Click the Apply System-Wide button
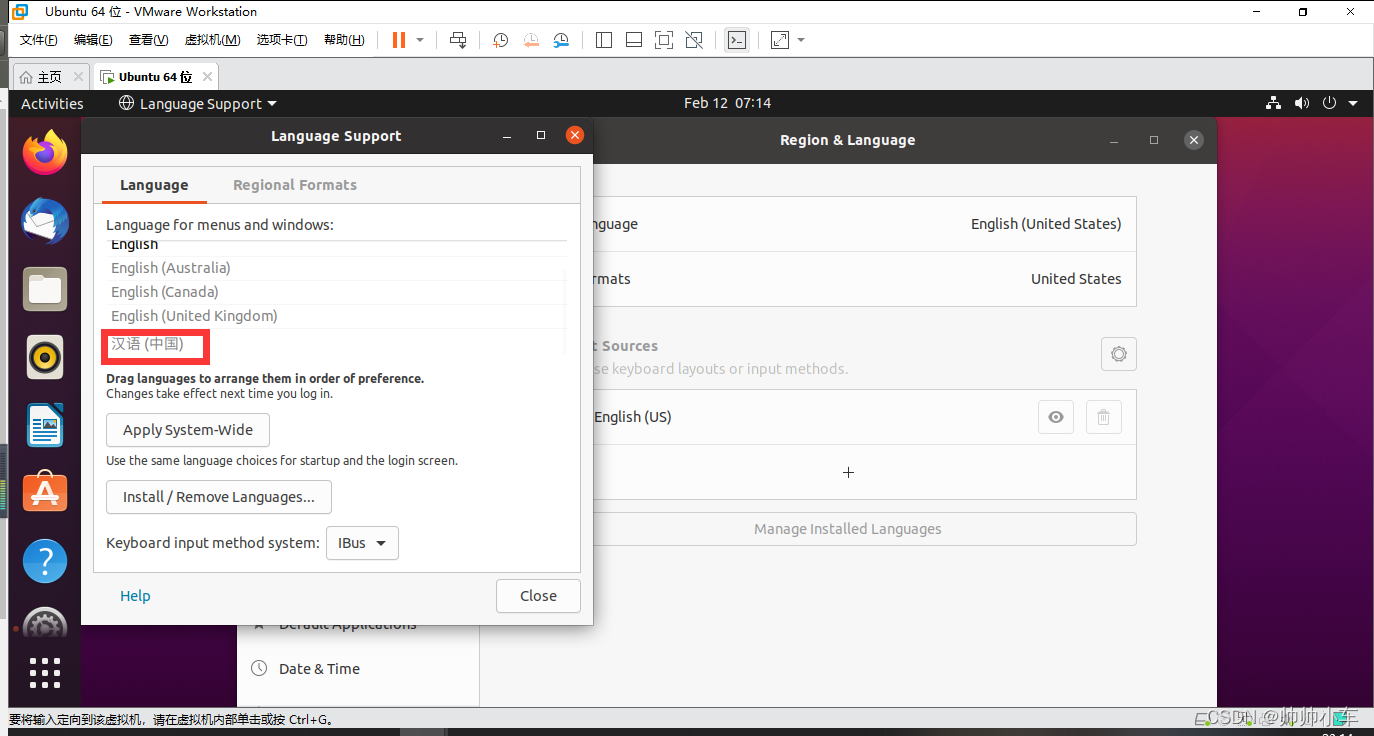 [x=188, y=430]
